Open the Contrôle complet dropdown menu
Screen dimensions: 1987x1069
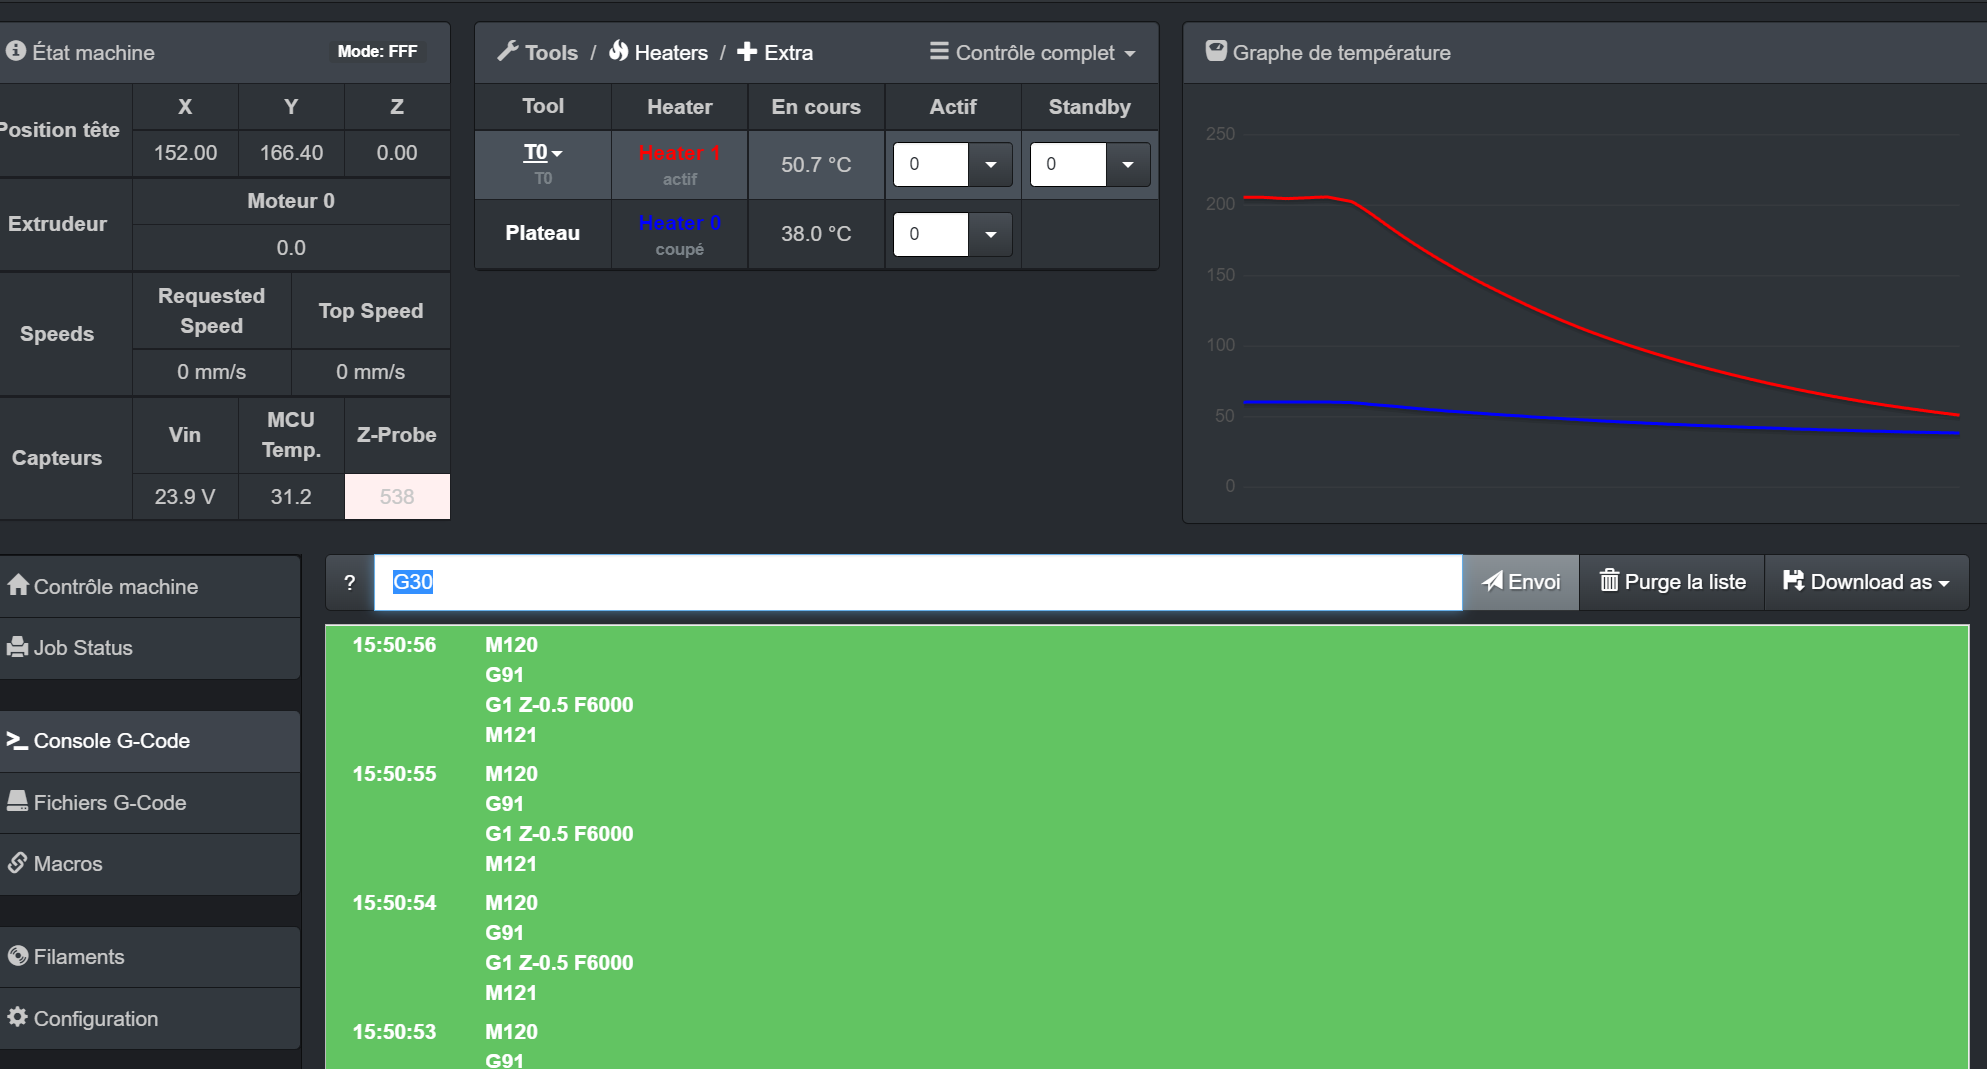tap(1033, 52)
